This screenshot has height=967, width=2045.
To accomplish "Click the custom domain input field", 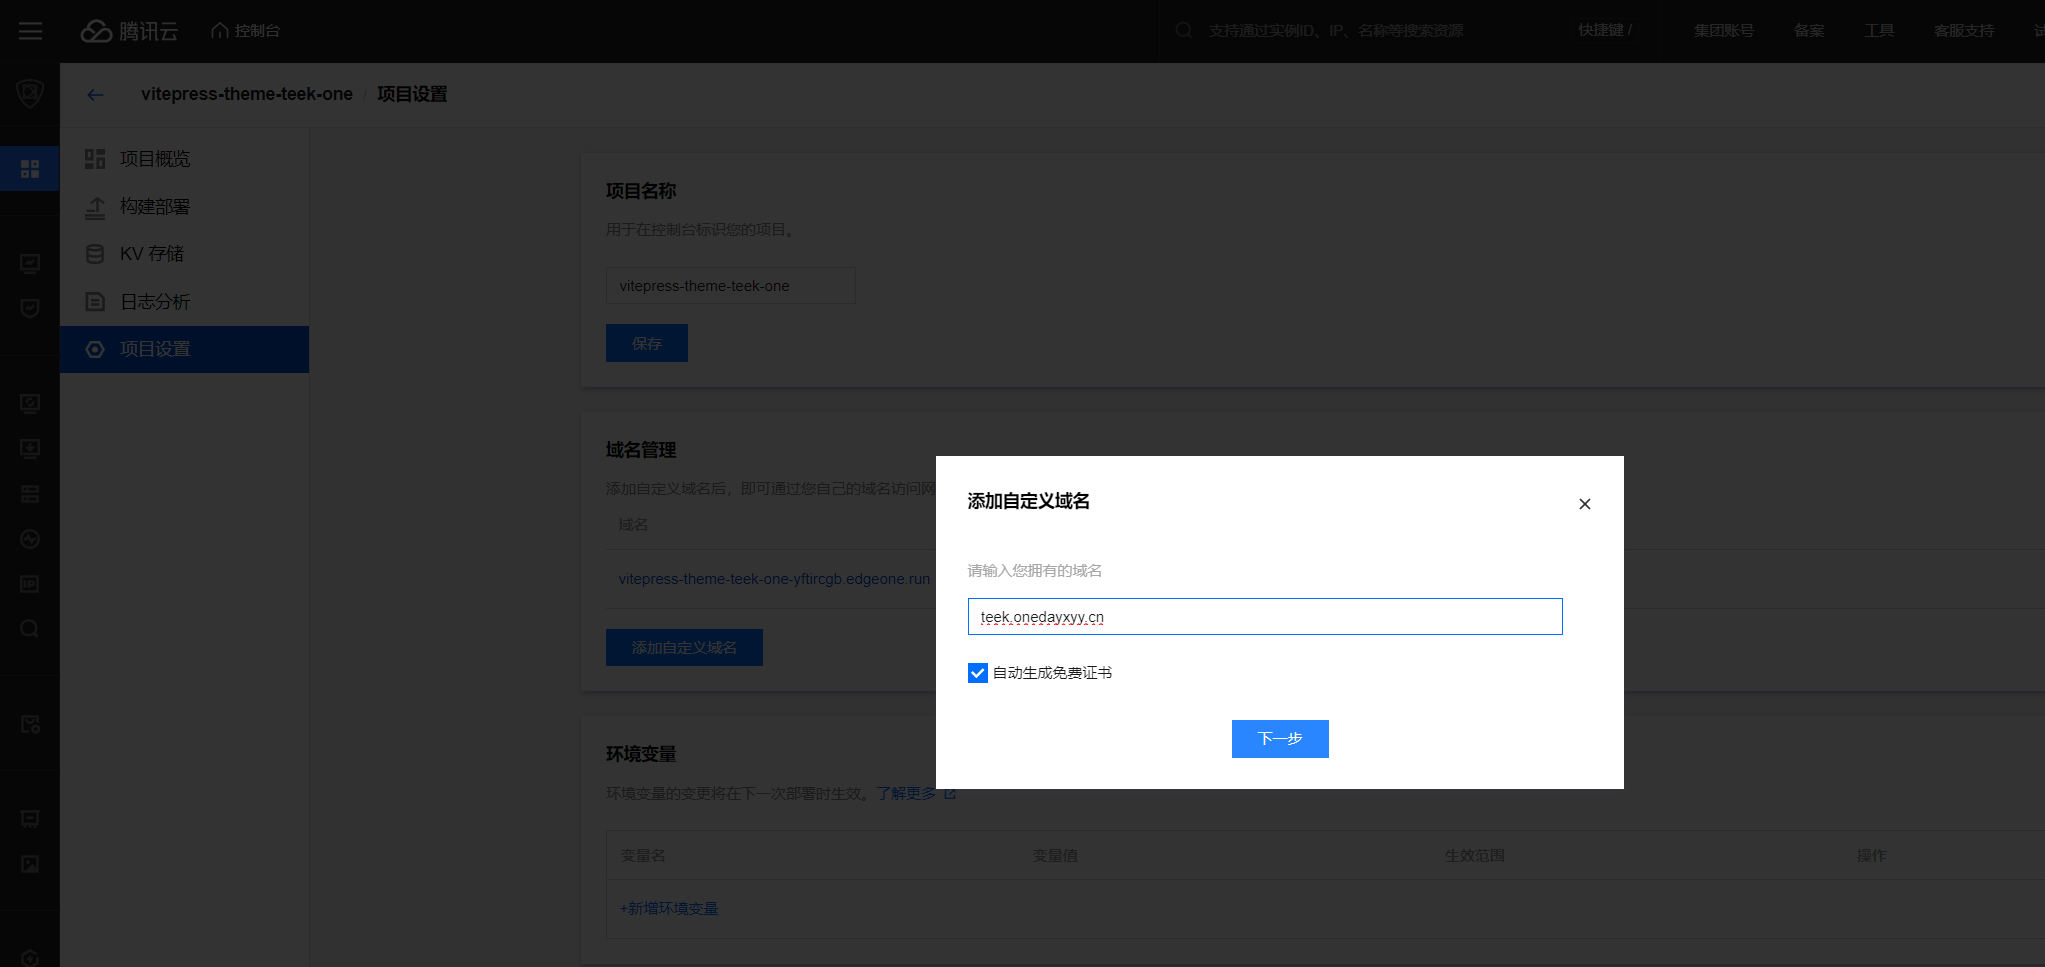I will (x=1264, y=617).
